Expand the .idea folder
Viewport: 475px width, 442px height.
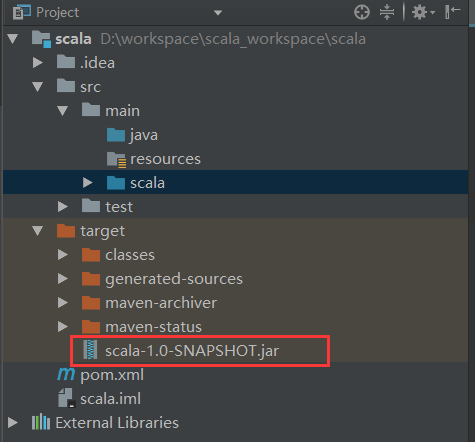[37, 63]
